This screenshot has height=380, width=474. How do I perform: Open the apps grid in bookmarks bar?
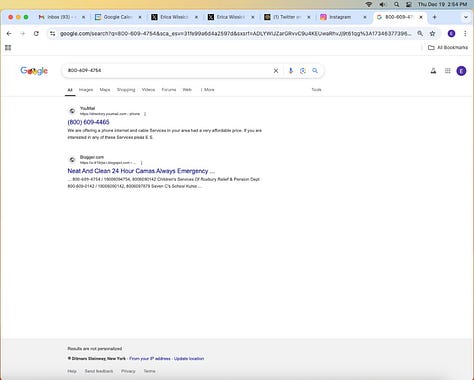pyautogui.click(x=8, y=48)
